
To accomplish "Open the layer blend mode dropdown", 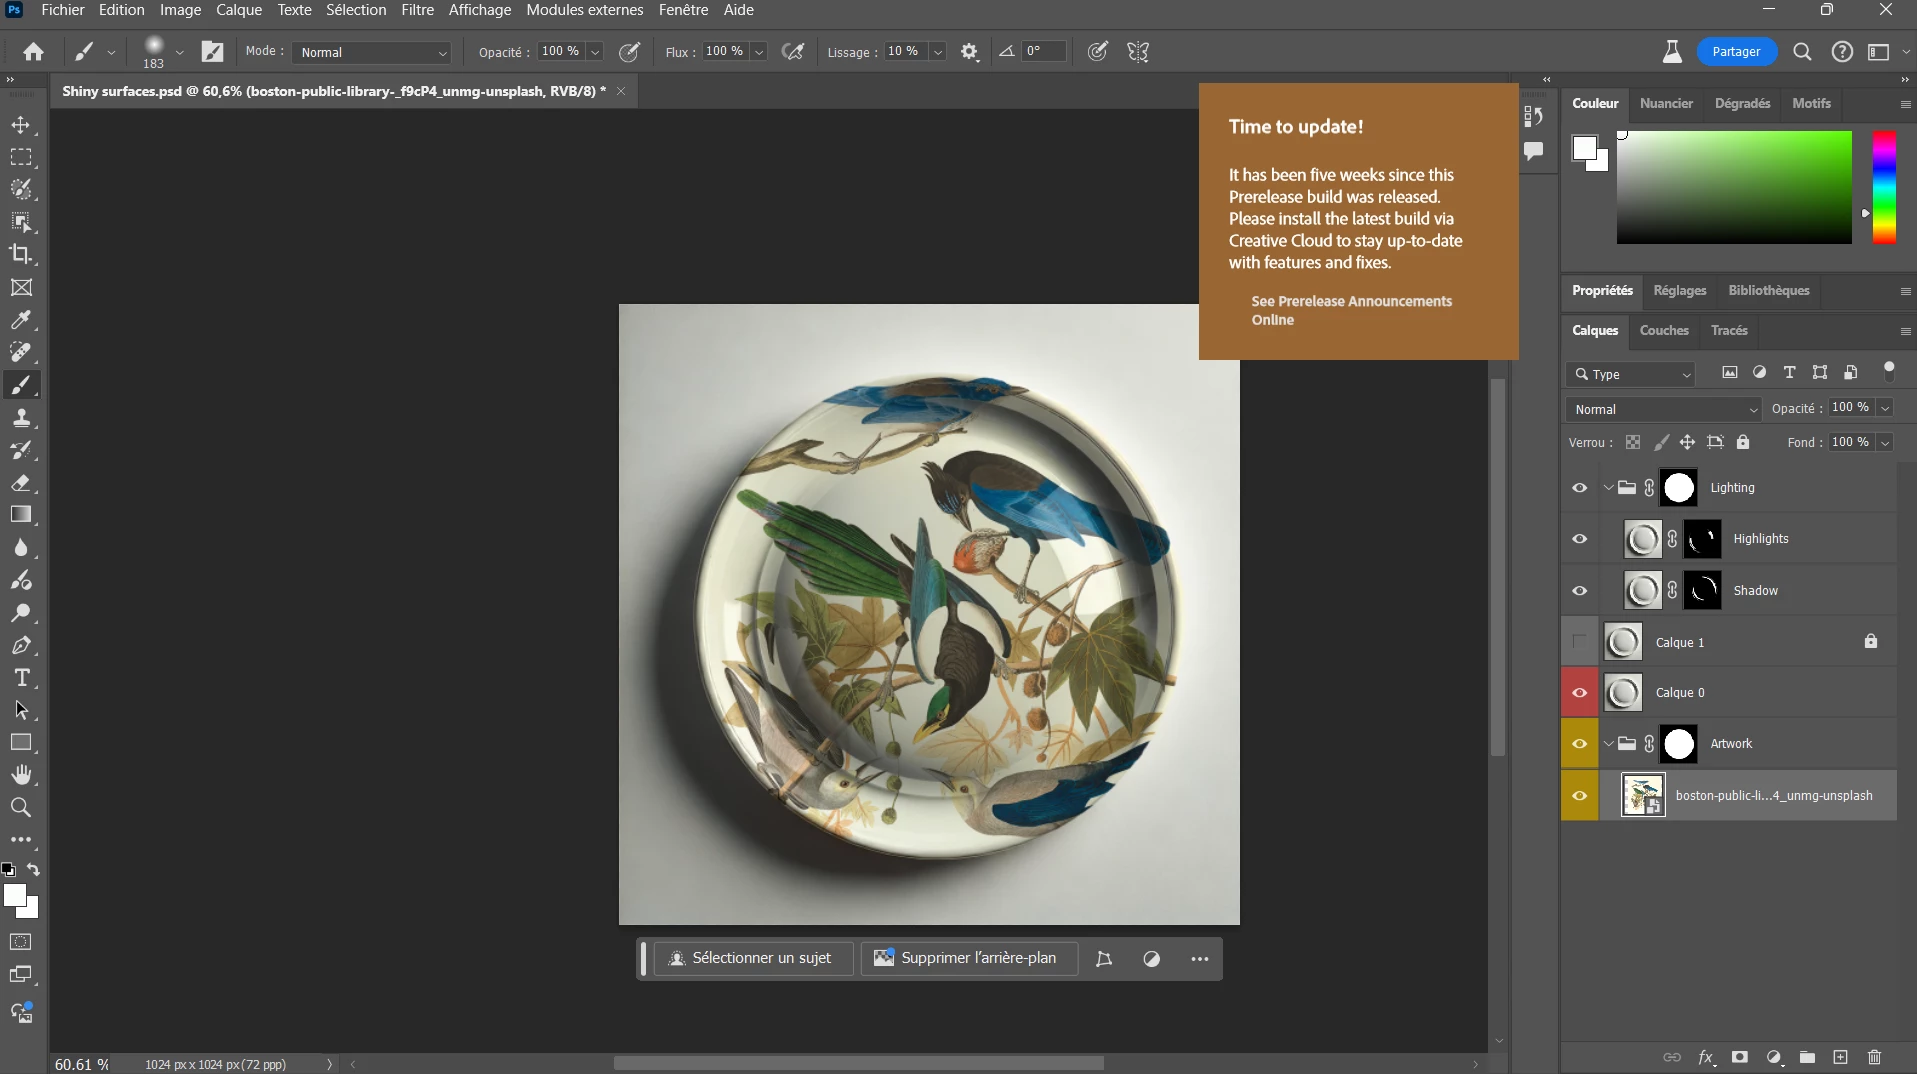I will pos(1664,409).
